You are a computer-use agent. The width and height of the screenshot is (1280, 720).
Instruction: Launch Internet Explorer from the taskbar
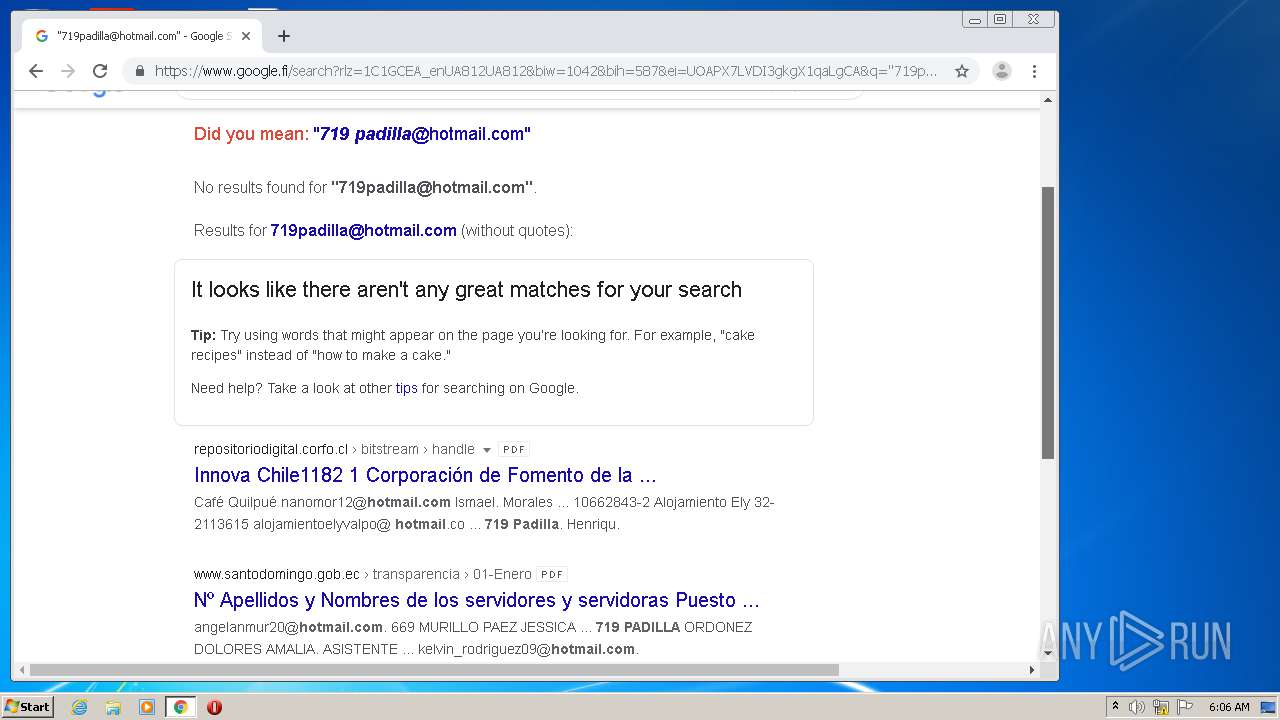(x=79, y=707)
